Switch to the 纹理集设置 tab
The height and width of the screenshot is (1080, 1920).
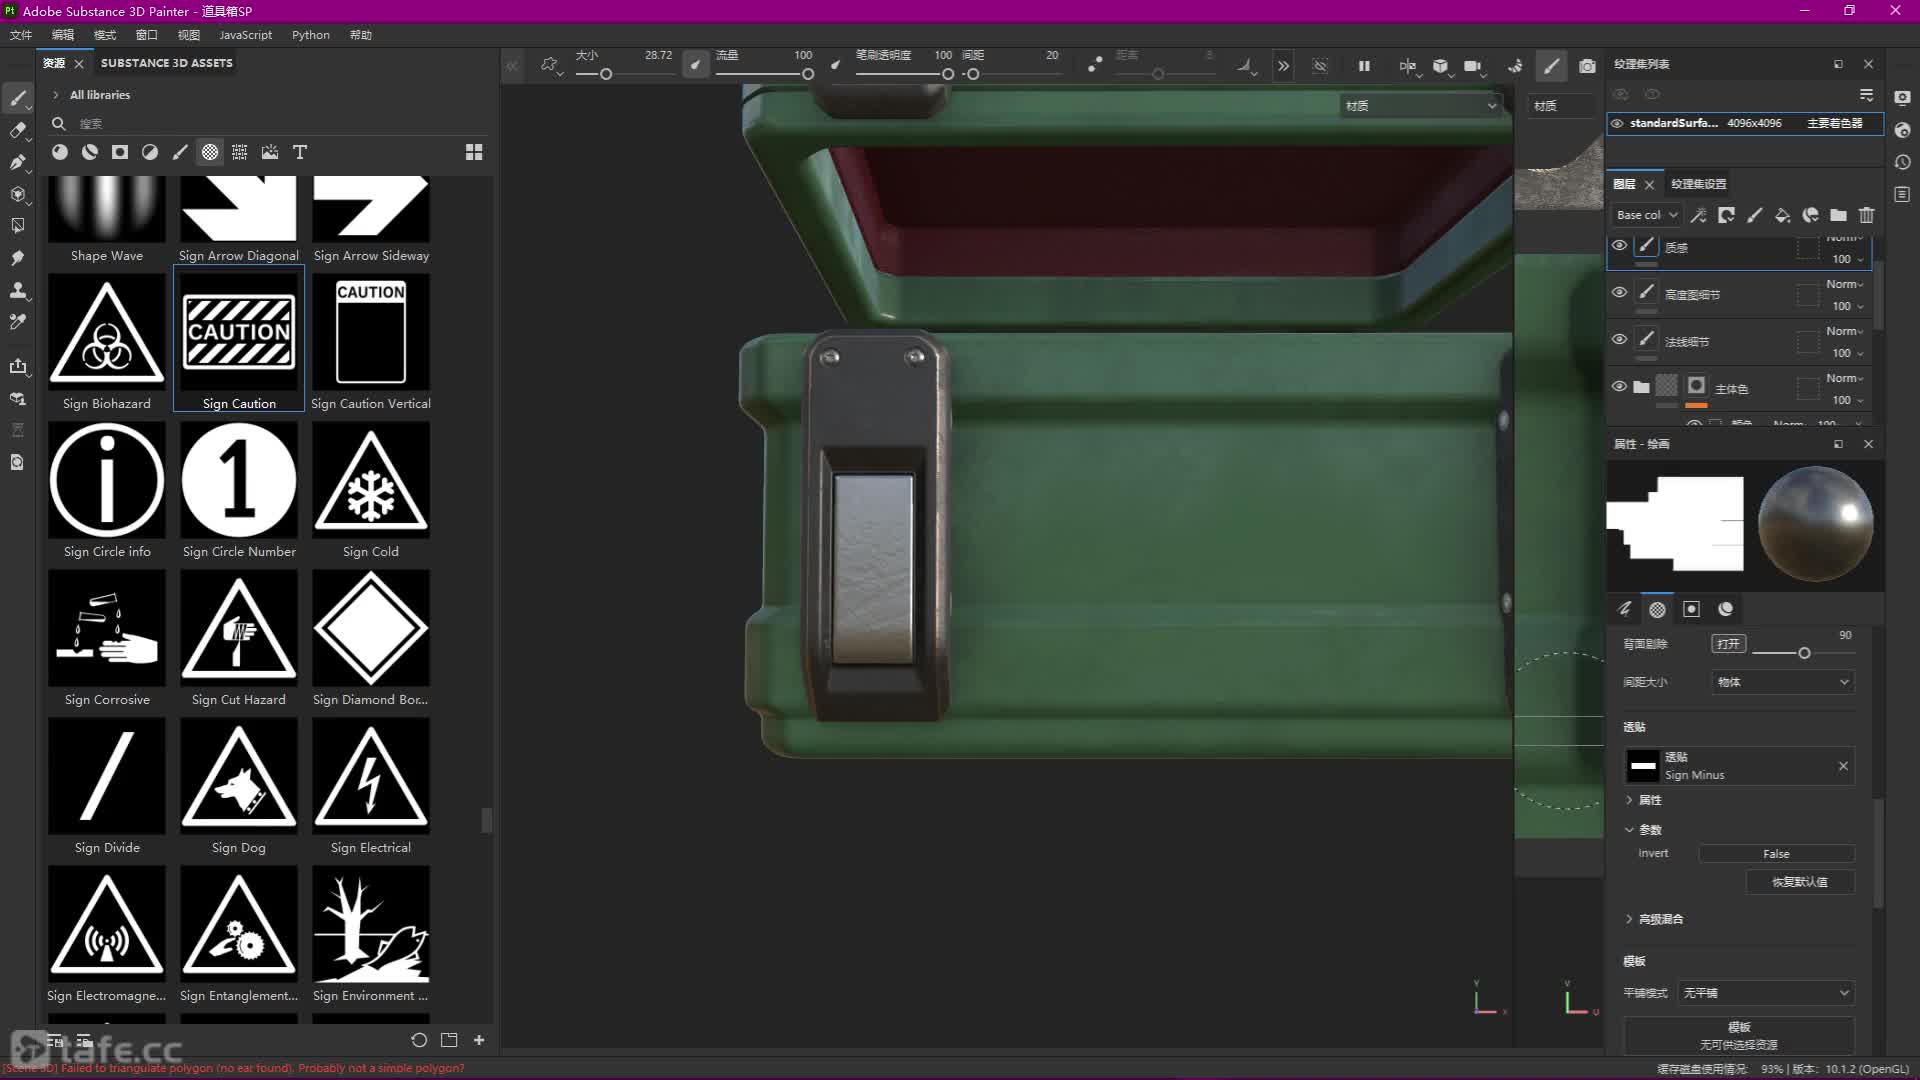1698,184
